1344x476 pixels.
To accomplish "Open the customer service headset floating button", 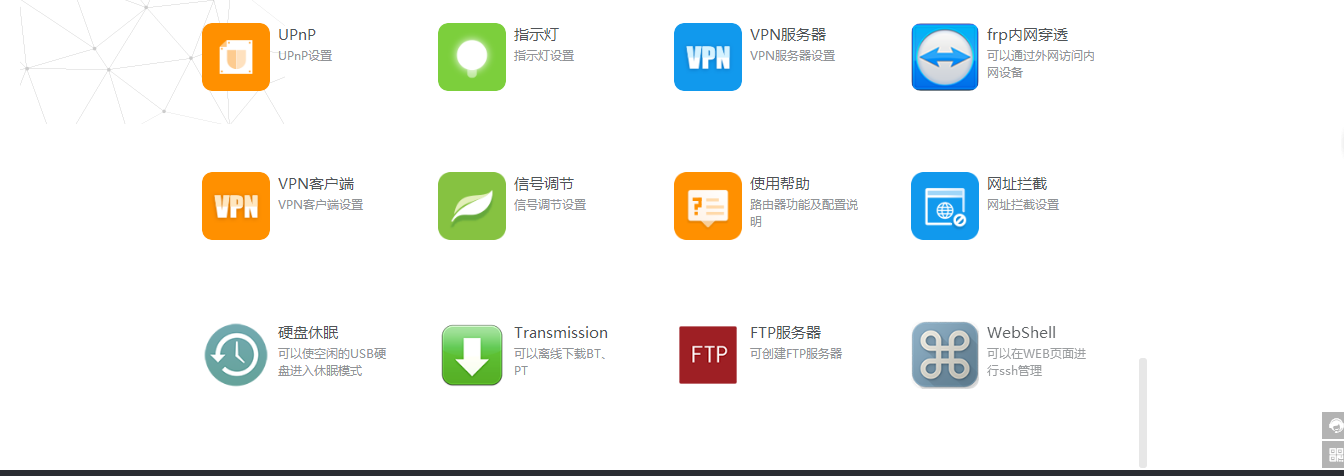I will (1333, 425).
